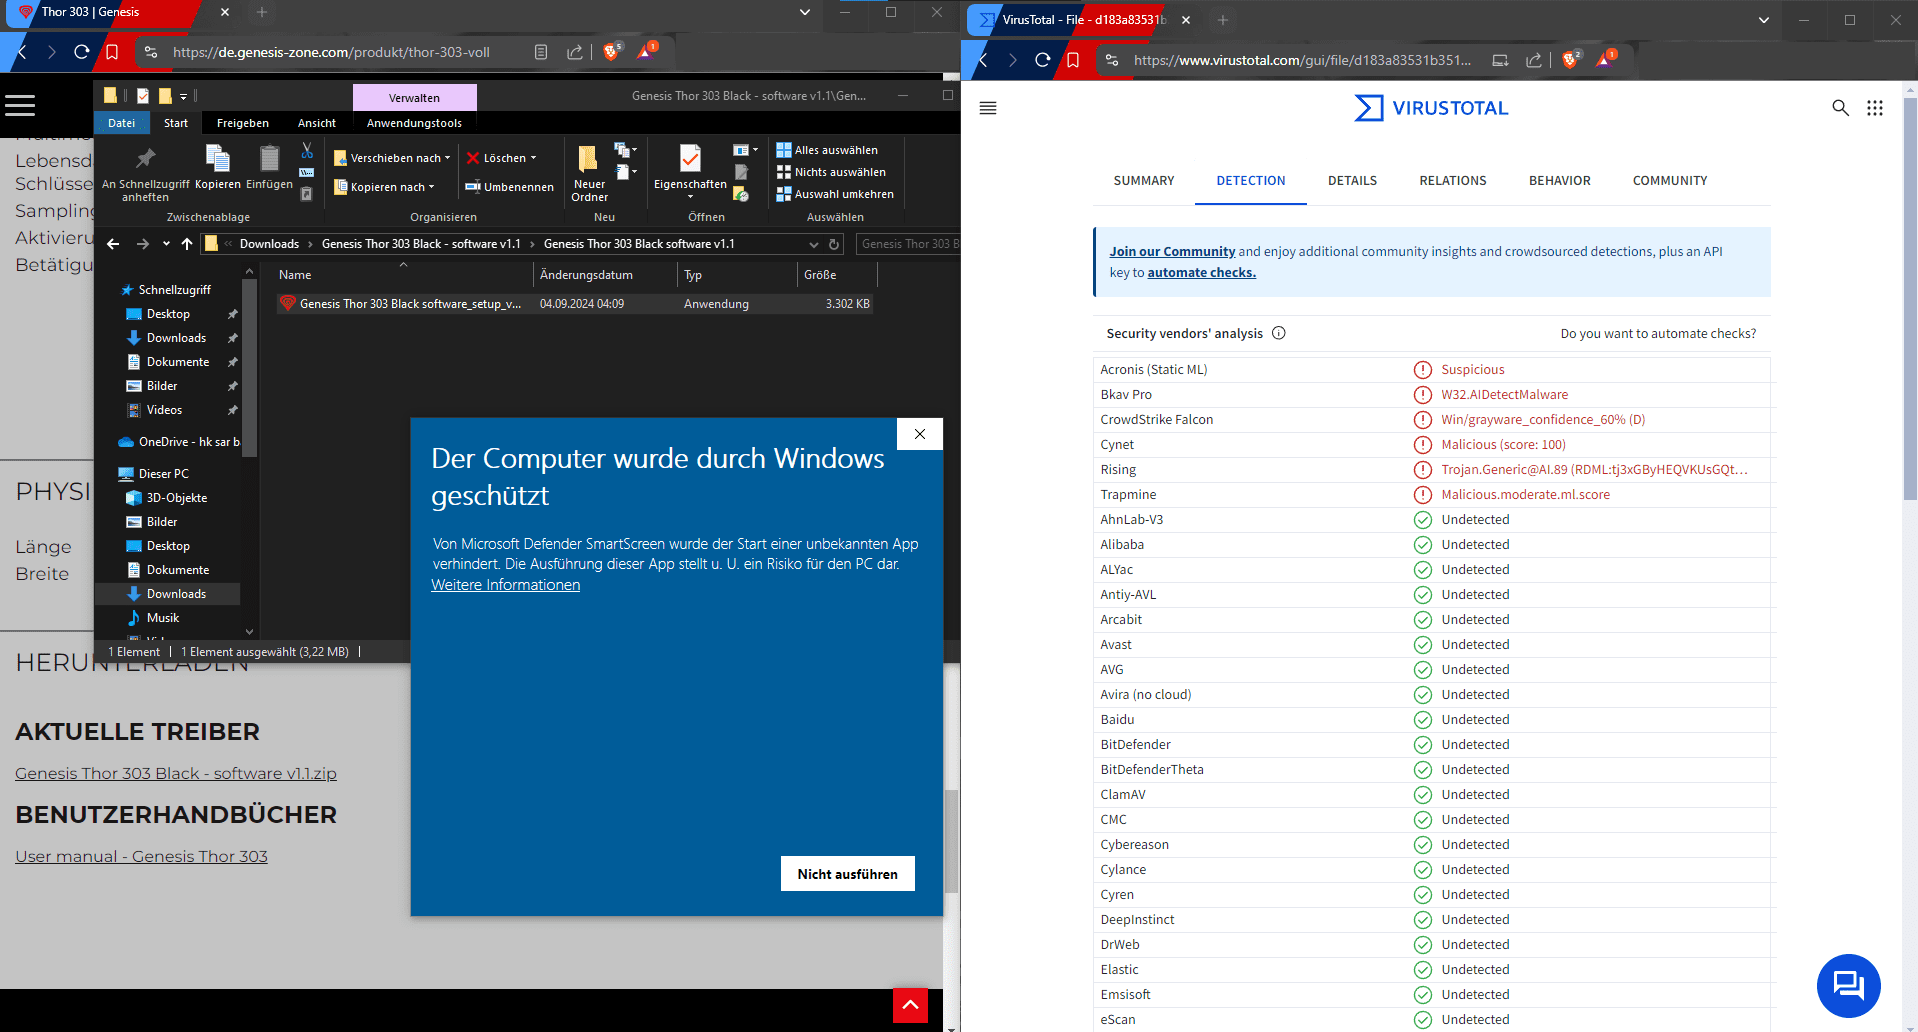Viewport: 1918px width, 1032px height.
Task: Download Genesis Thor 303 Black software zip link
Action: point(176,773)
